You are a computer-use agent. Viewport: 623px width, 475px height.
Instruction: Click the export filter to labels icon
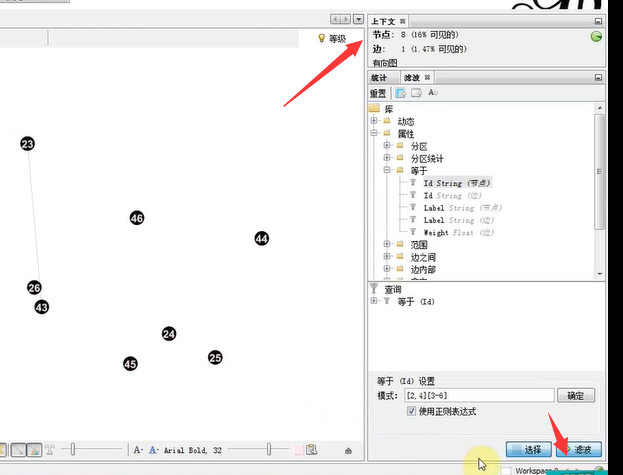tap(433, 93)
